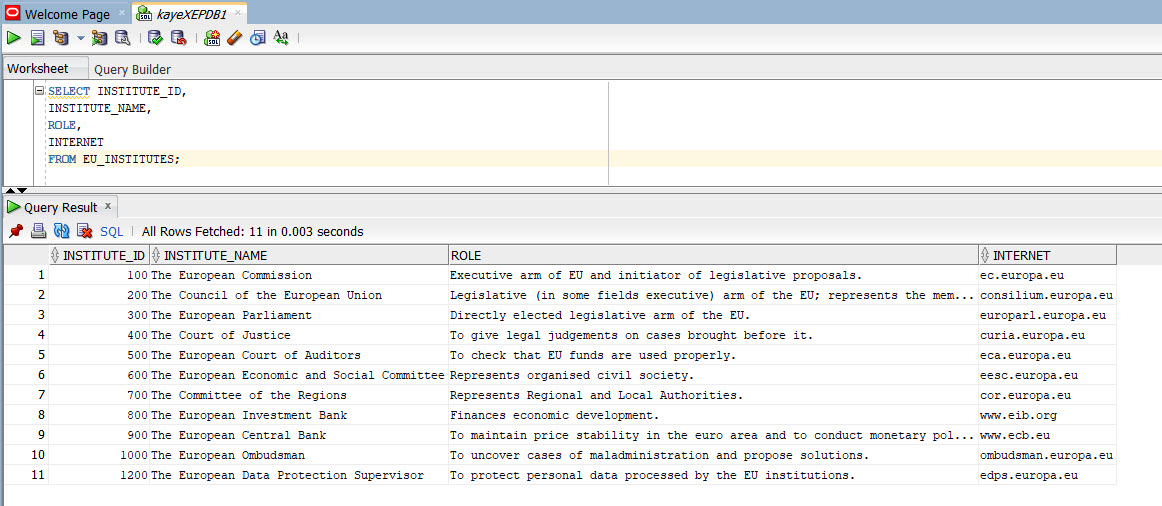This screenshot has height=506, width=1162.
Task: Select The European Investment Bank cell
Action: coord(299,416)
